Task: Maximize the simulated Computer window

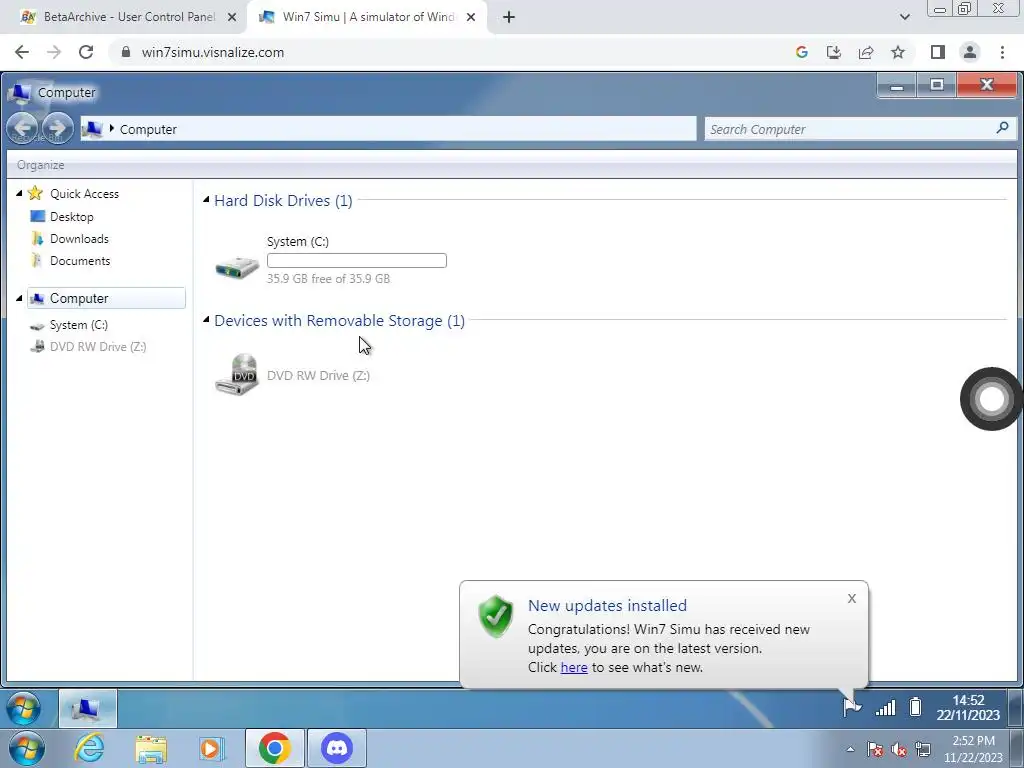Action: (x=936, y=86)
